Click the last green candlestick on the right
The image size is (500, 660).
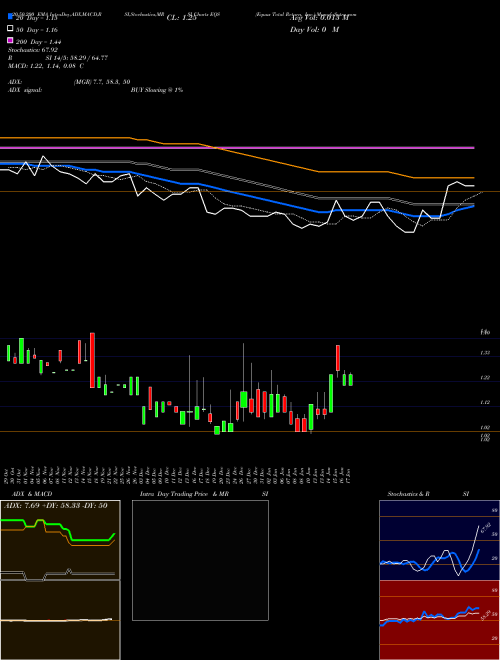(x=351, y=380)
